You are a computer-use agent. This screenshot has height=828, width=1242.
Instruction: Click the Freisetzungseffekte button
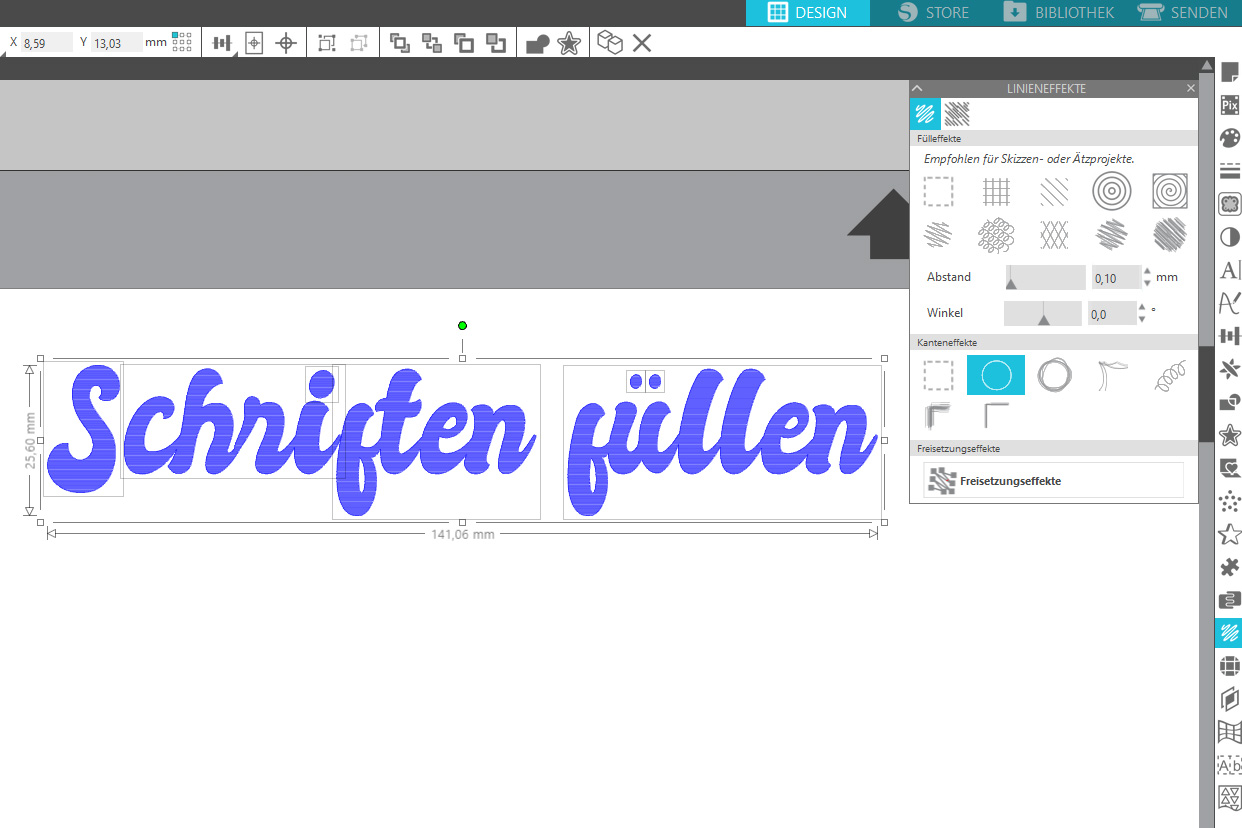[1053, 481]
